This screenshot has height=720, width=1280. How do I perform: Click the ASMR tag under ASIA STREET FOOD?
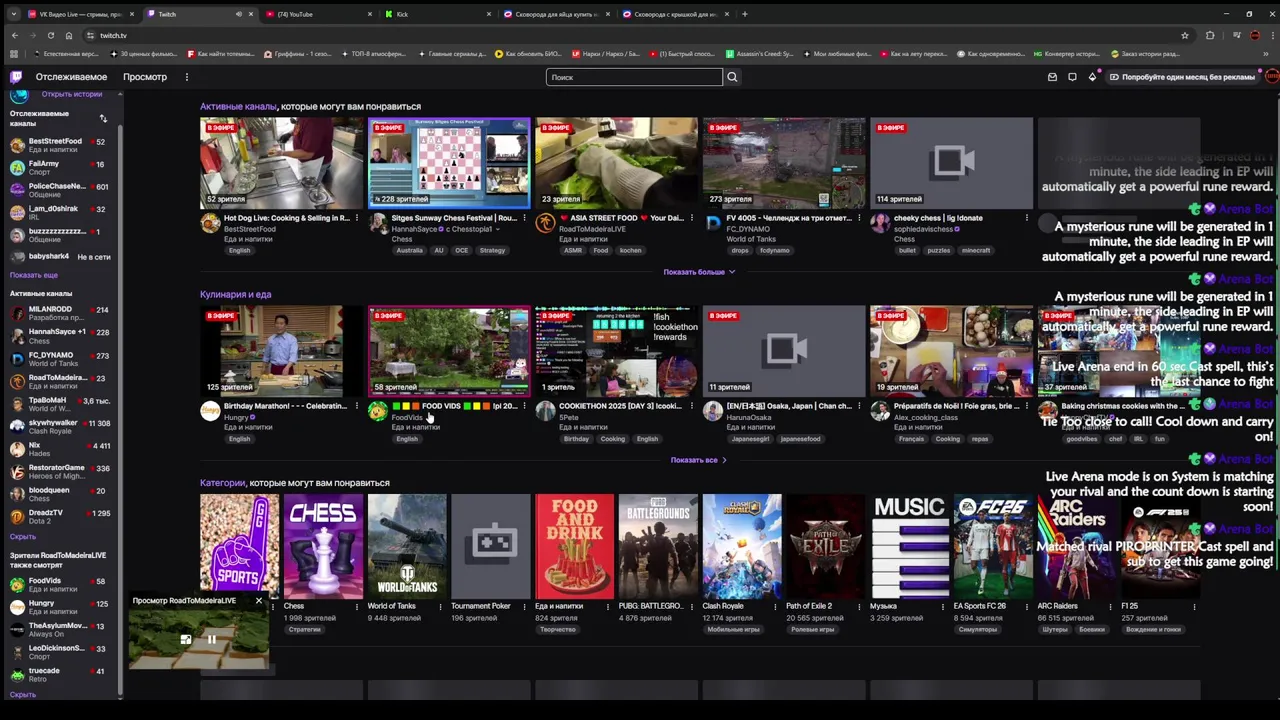(x=572, y=250)
